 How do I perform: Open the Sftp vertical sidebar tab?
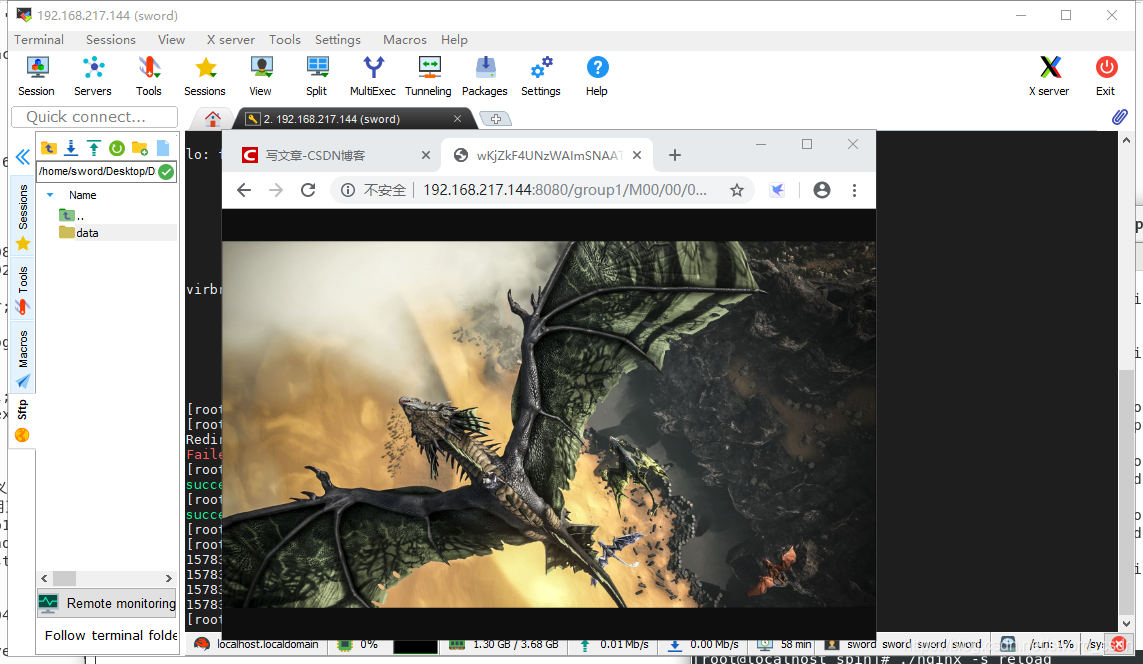(23, 419)
